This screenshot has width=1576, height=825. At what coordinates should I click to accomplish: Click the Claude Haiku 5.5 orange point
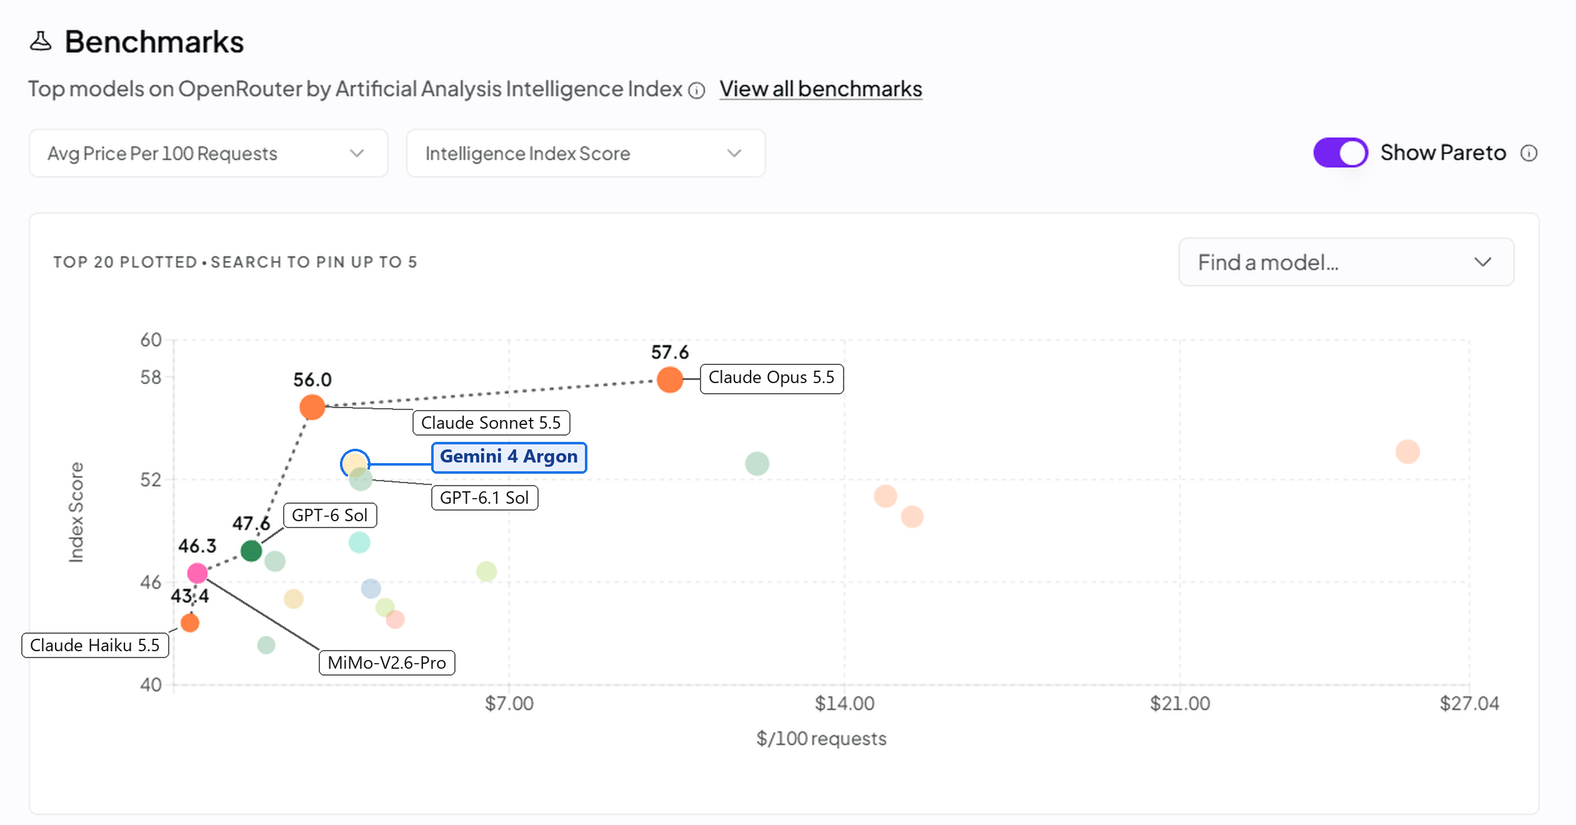pos(190,623)
